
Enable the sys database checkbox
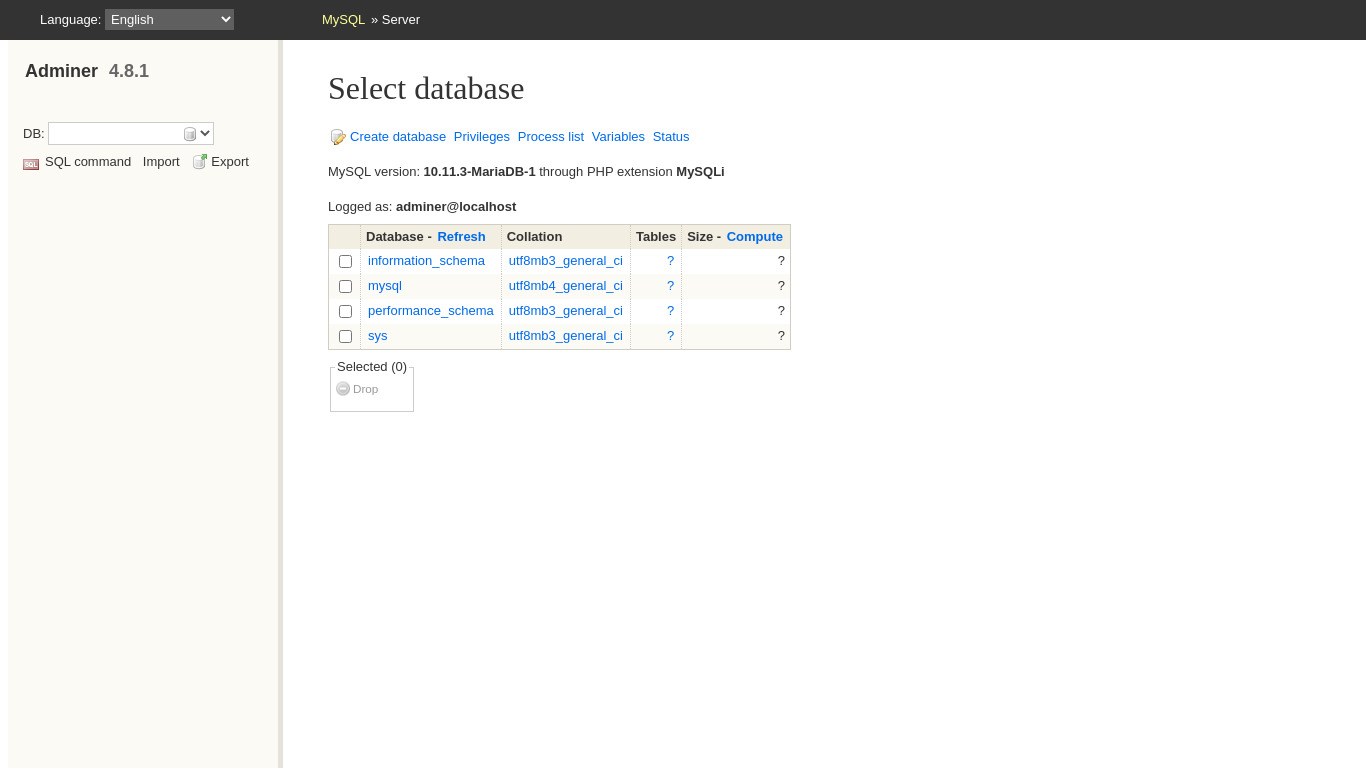point(345,336)
